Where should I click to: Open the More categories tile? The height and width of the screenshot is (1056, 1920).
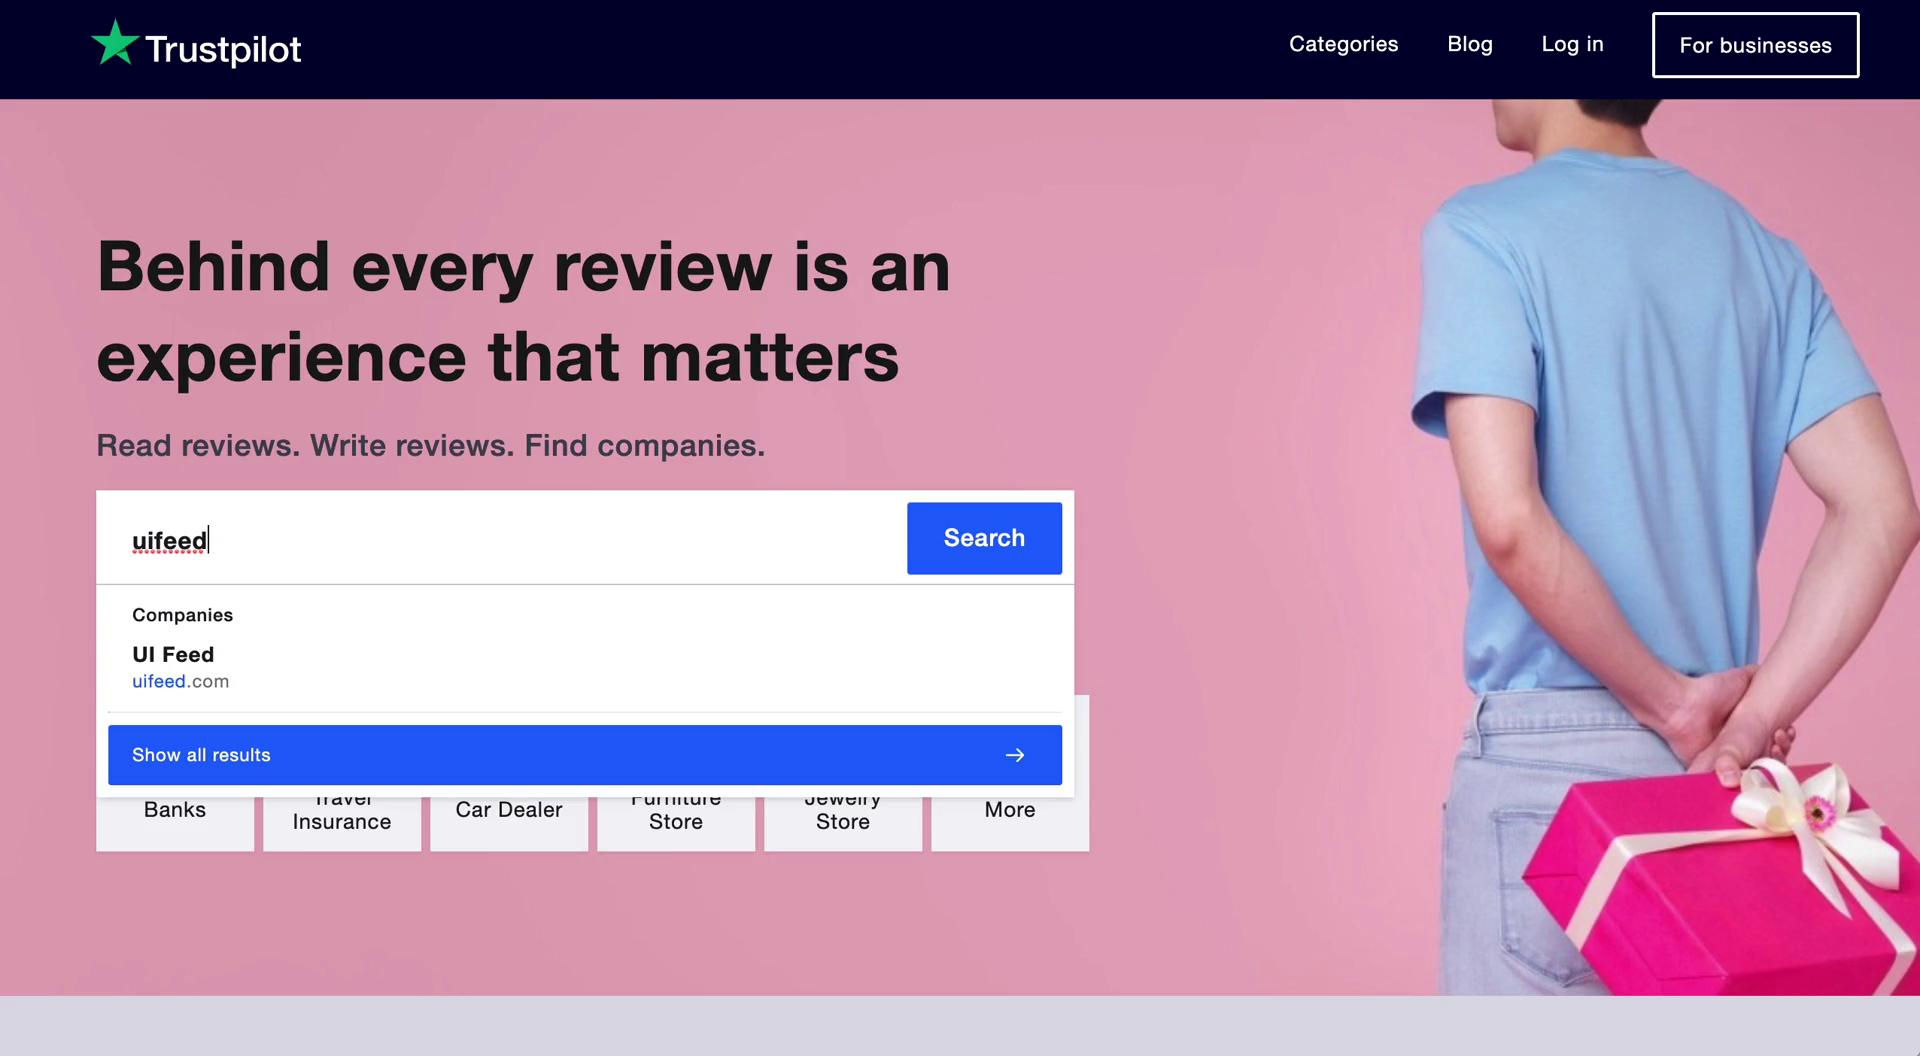1010,824
